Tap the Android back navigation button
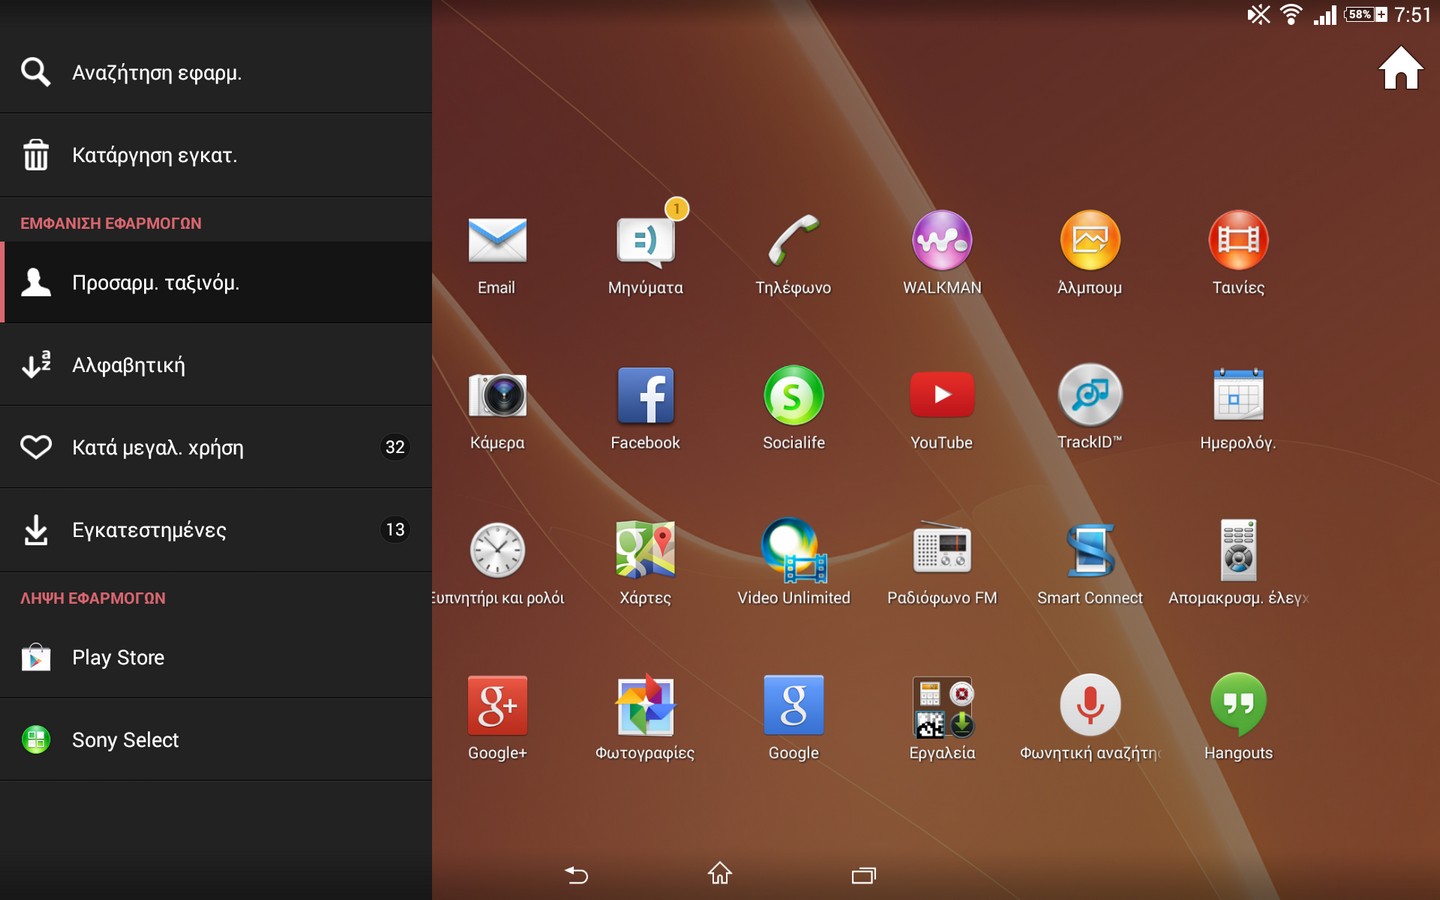The width and height of the screenshot is (1440, 900). (577, 875)
